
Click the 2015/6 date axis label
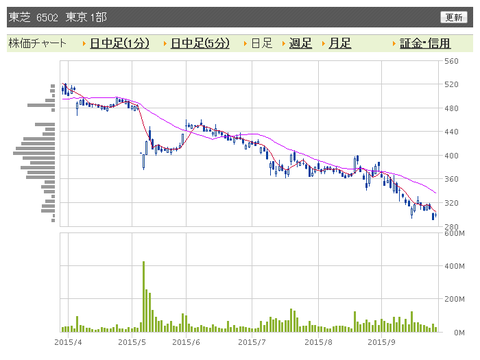pos(186,342)
